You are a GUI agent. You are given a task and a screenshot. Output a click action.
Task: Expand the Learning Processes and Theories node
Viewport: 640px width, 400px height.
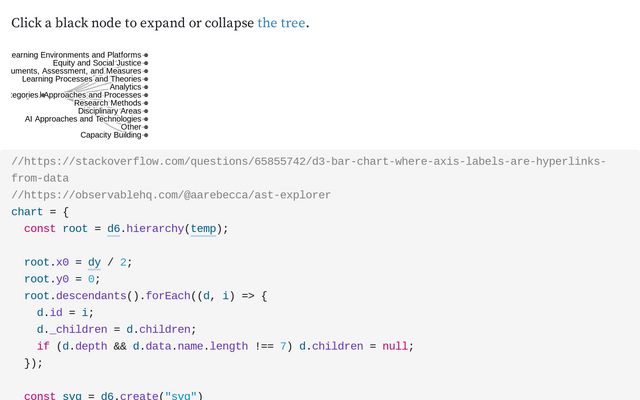click(x=146, y=79)
